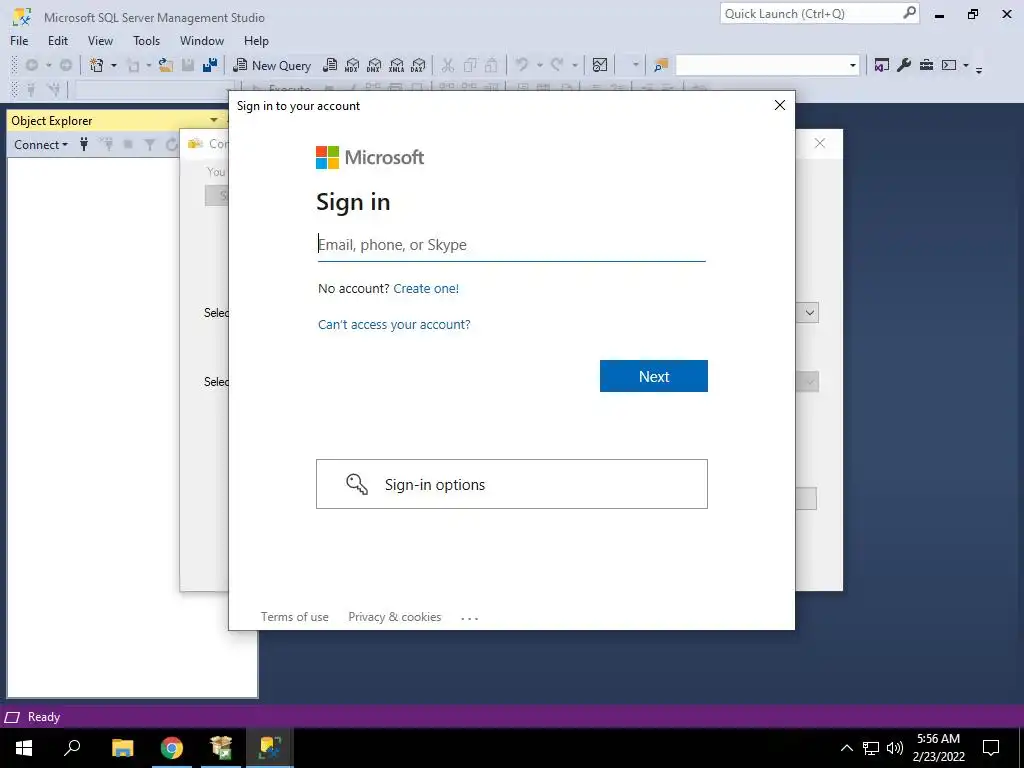1024x768 pixels.
Task: Open the Privacy & cookies link
Action: click(x=394, y=616)
